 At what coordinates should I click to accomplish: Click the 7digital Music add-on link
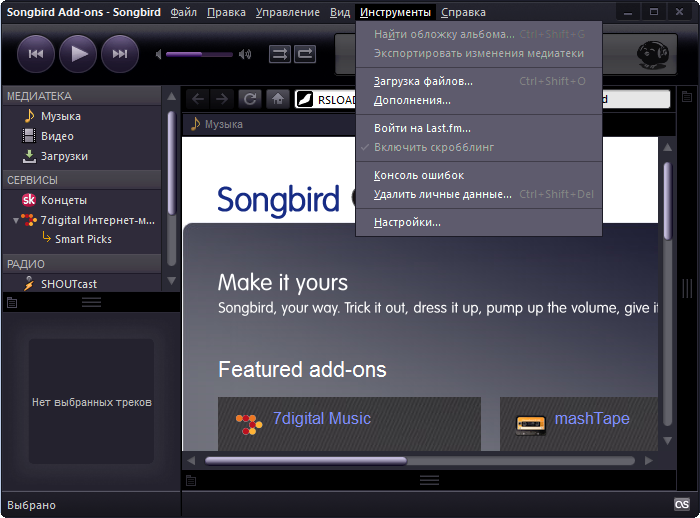coord(322,418)
